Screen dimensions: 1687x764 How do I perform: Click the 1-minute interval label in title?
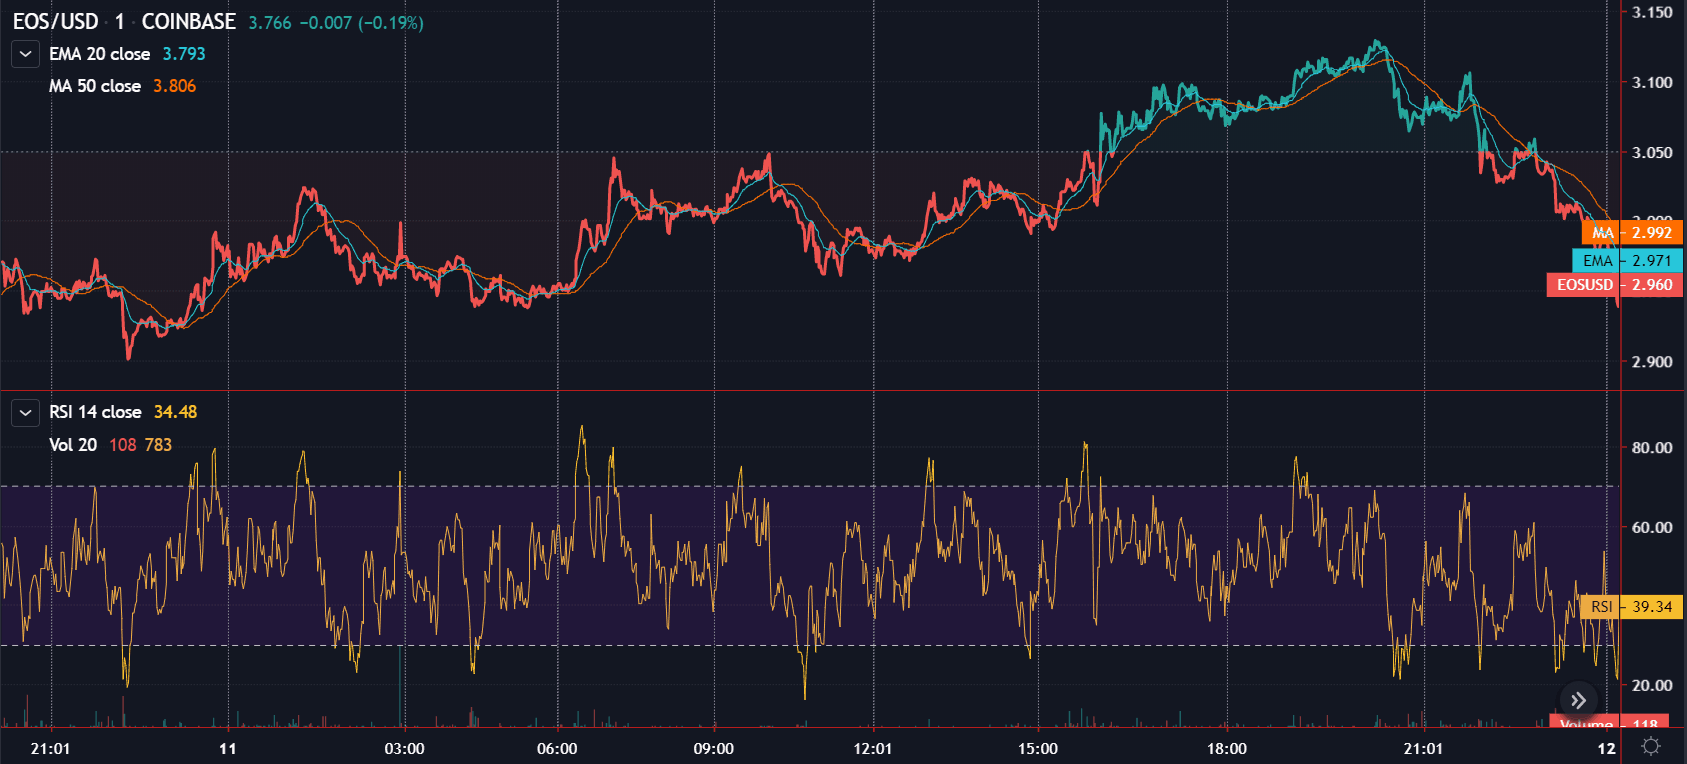[x=120, y=21]
